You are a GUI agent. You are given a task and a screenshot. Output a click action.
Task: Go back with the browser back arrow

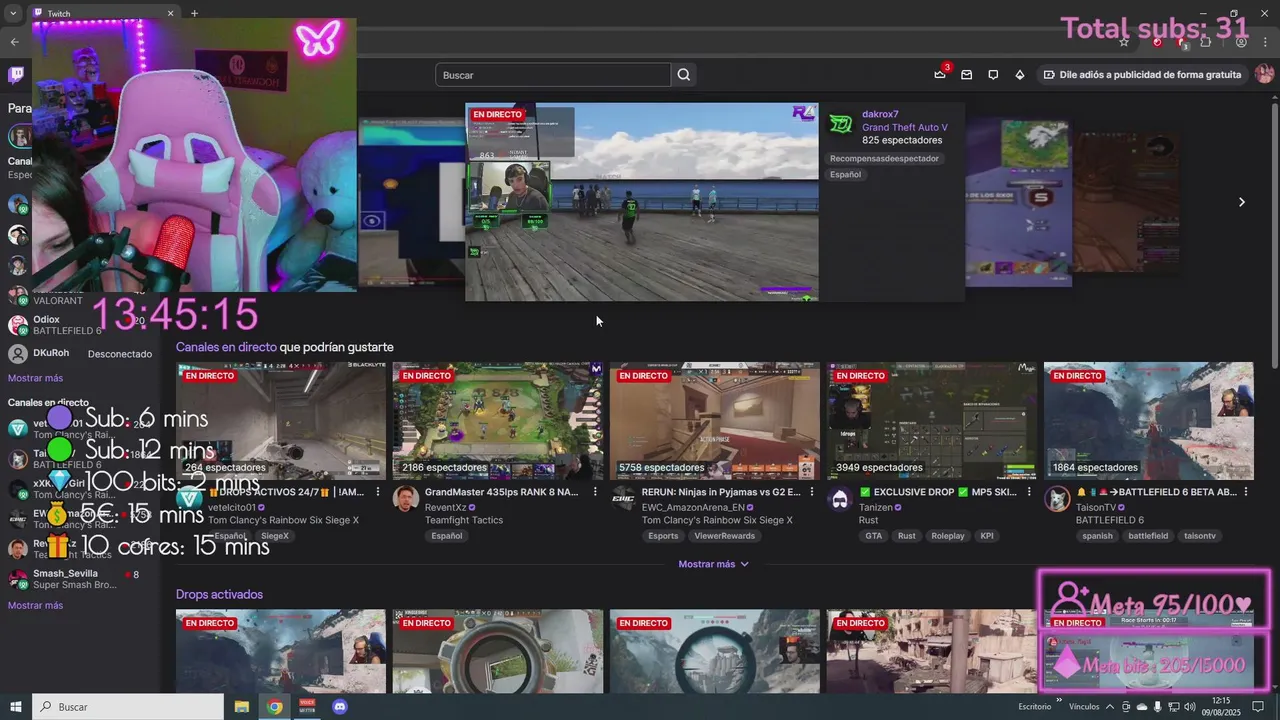tap(14, 42)
